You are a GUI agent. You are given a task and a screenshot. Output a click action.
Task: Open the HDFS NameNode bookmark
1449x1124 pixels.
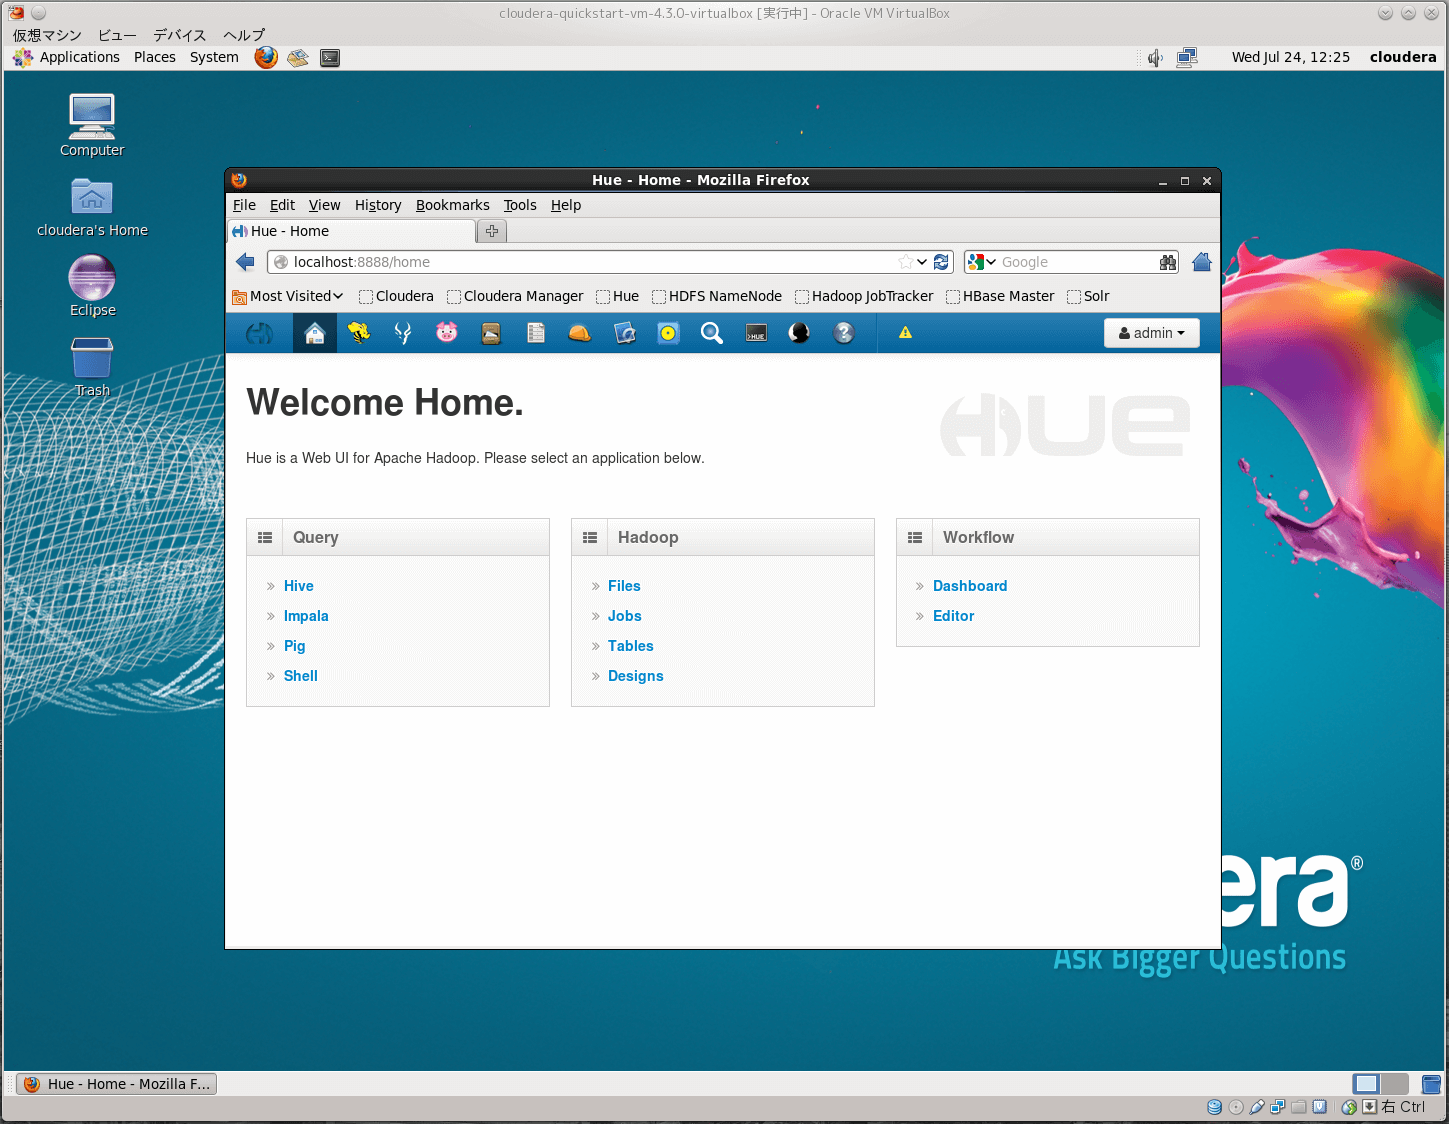717,296
